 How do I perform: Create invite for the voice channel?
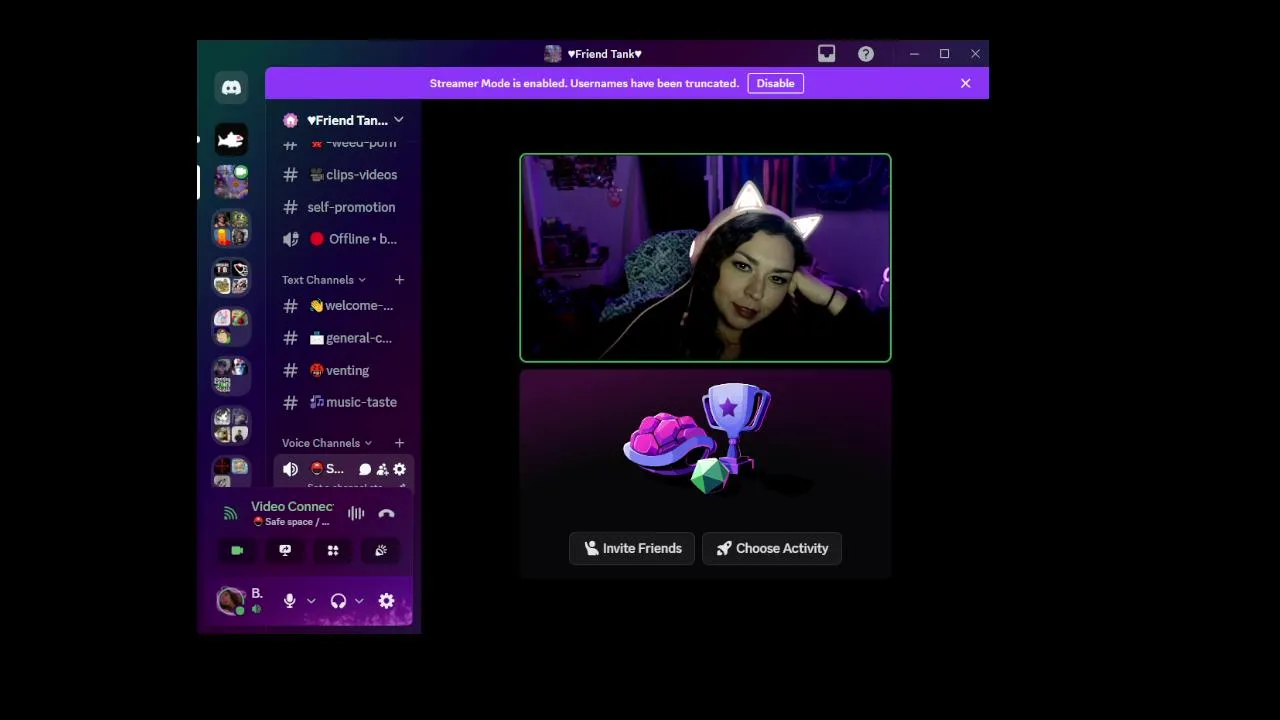tap(382, 470)
